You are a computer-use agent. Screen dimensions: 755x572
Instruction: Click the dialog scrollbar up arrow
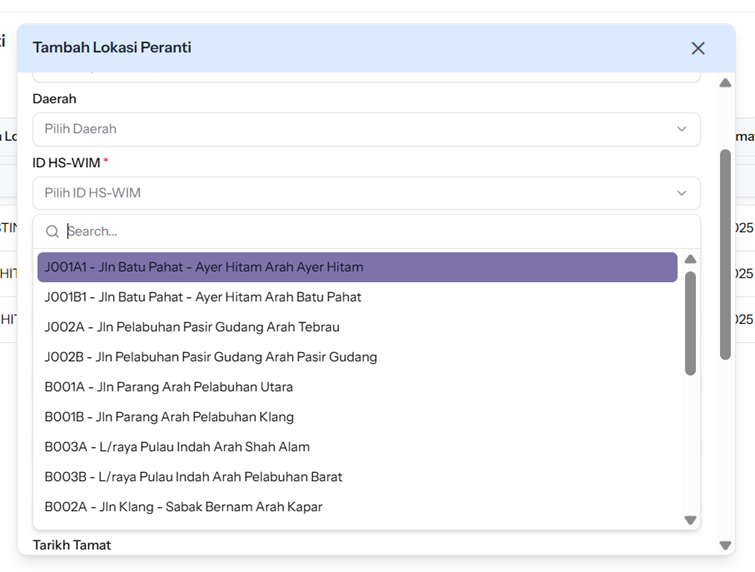[x=725, y=83]
